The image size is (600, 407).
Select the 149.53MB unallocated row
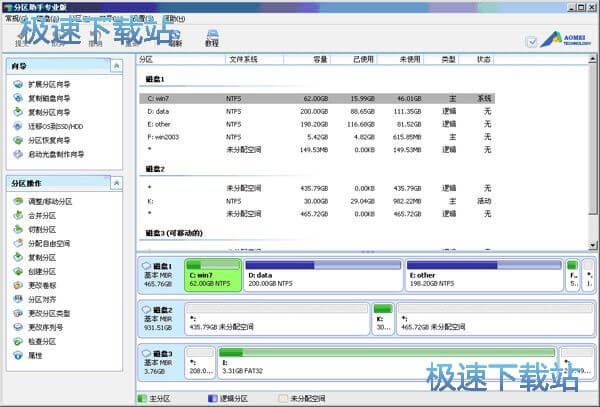317,150
